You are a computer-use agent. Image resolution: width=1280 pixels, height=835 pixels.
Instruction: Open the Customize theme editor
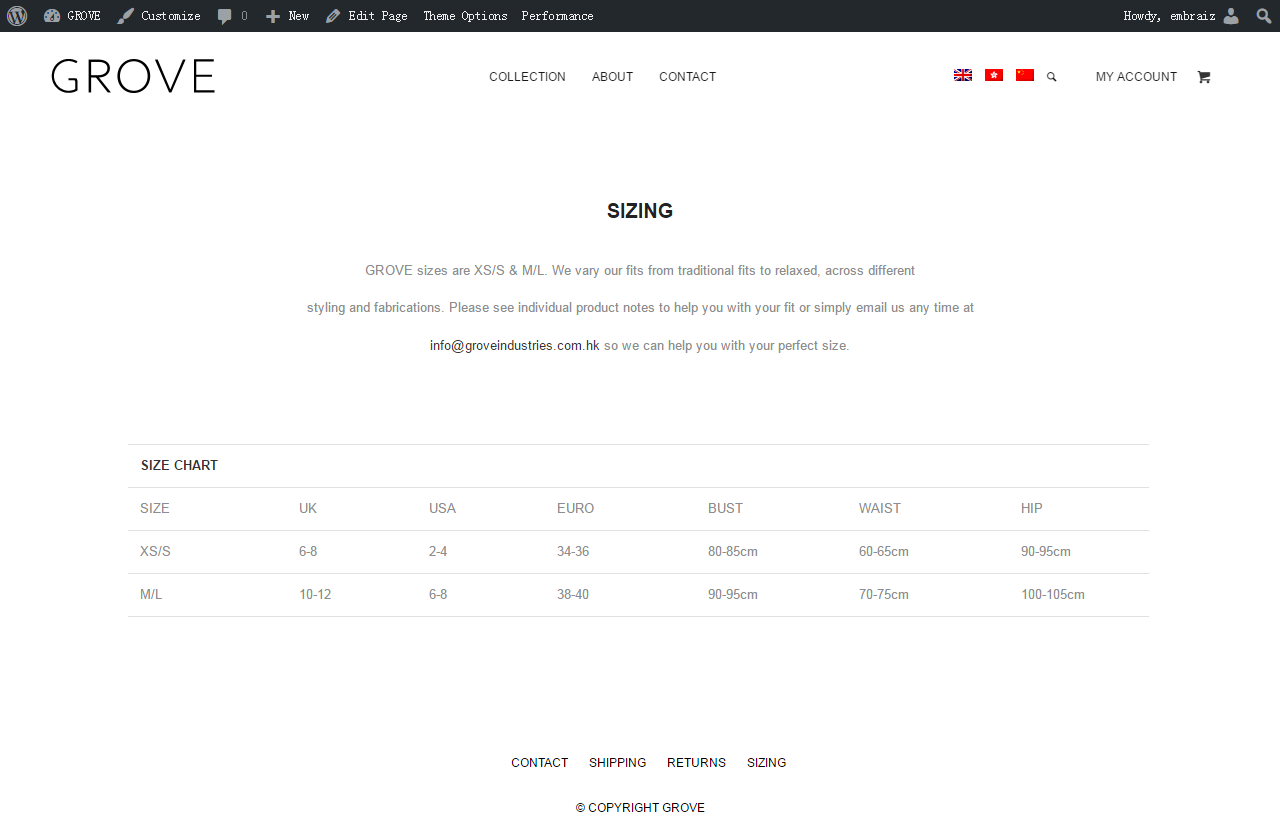click(x=159, y=16)
